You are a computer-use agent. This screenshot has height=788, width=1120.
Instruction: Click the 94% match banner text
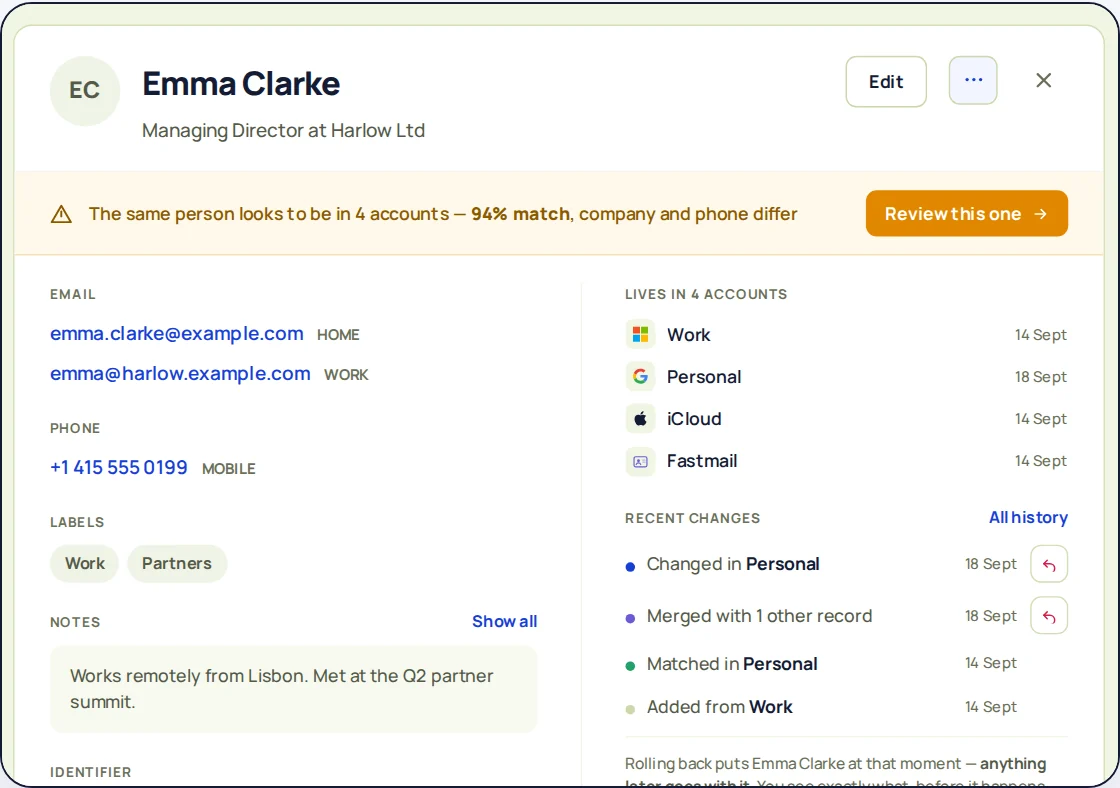coord(520,214)
